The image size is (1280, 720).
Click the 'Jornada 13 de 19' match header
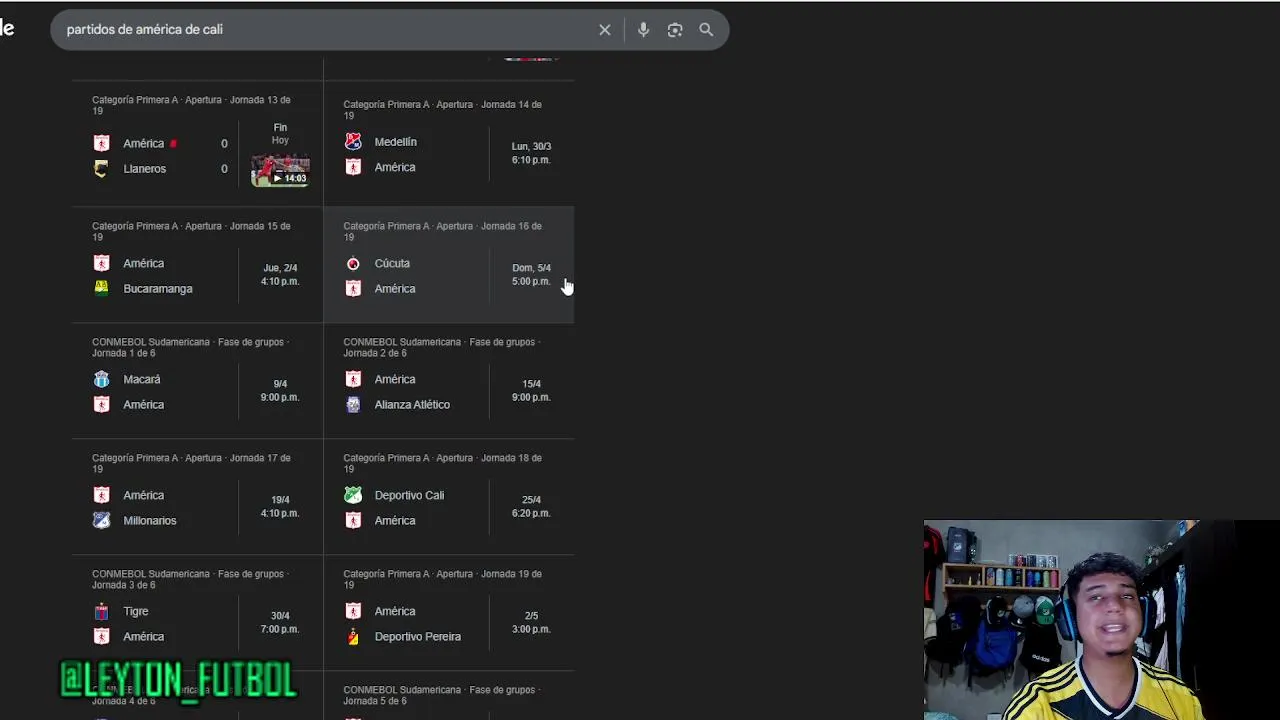(192, 105)
